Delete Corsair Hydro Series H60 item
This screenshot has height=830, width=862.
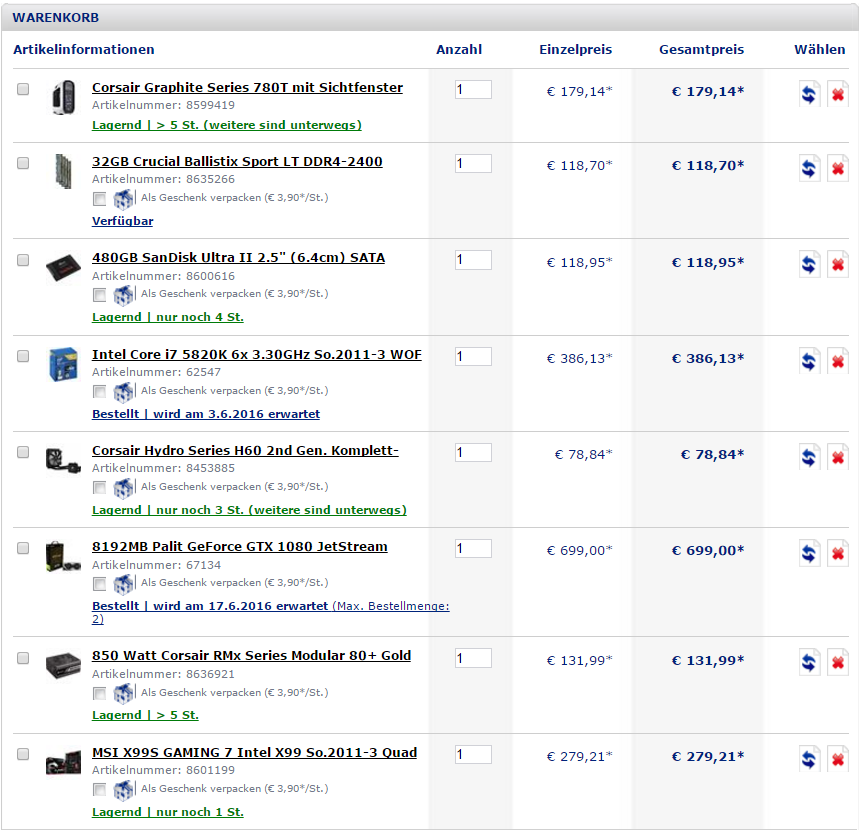[838, 457]
